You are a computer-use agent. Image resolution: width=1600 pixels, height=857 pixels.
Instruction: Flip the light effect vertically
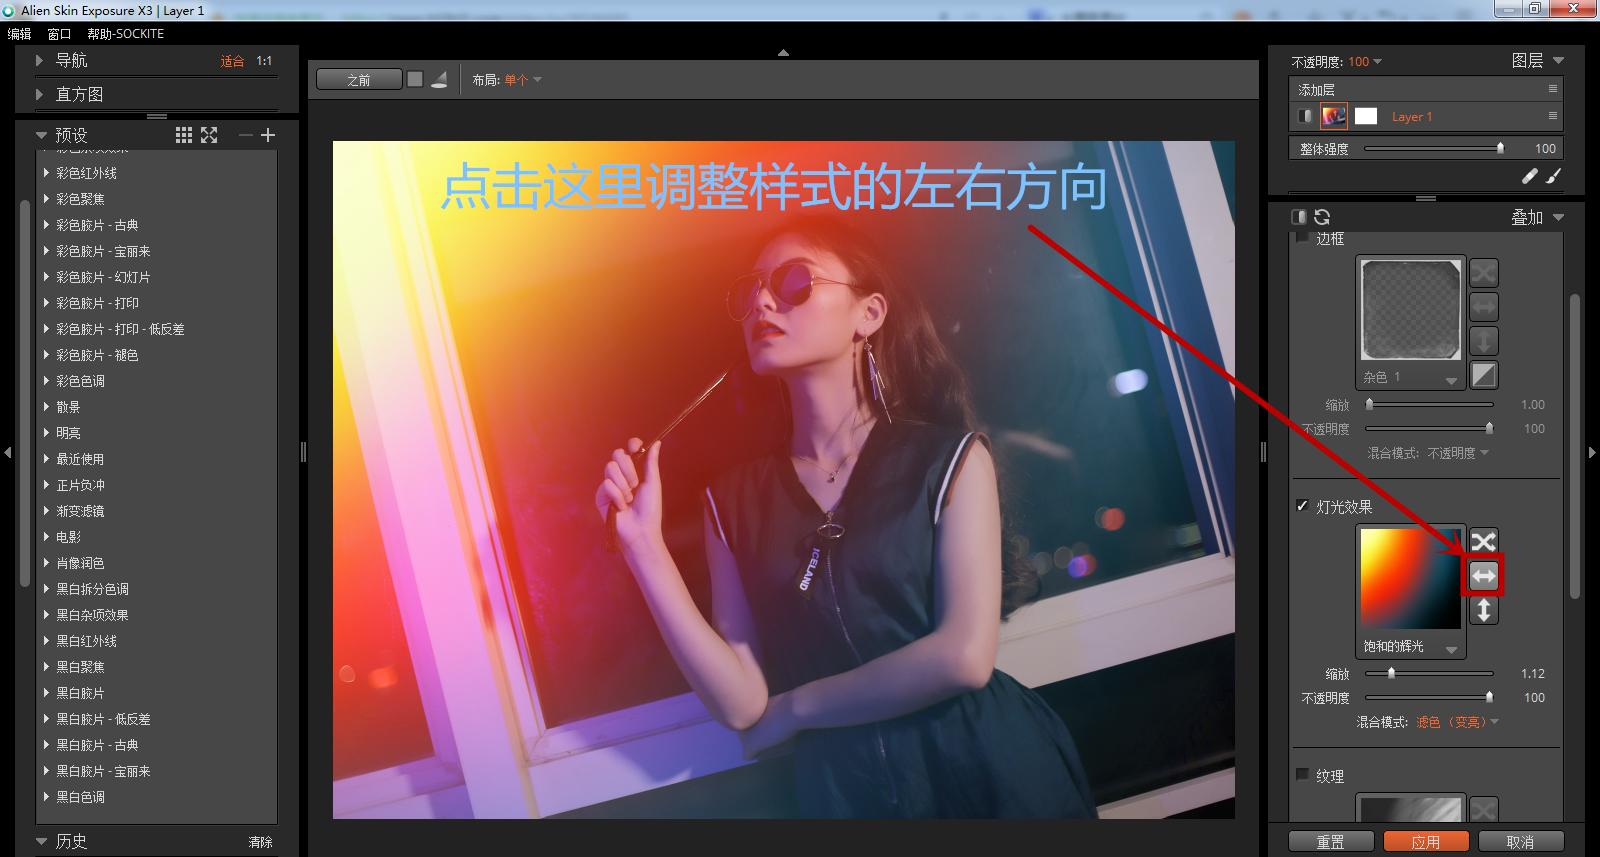coord(1484,610)
